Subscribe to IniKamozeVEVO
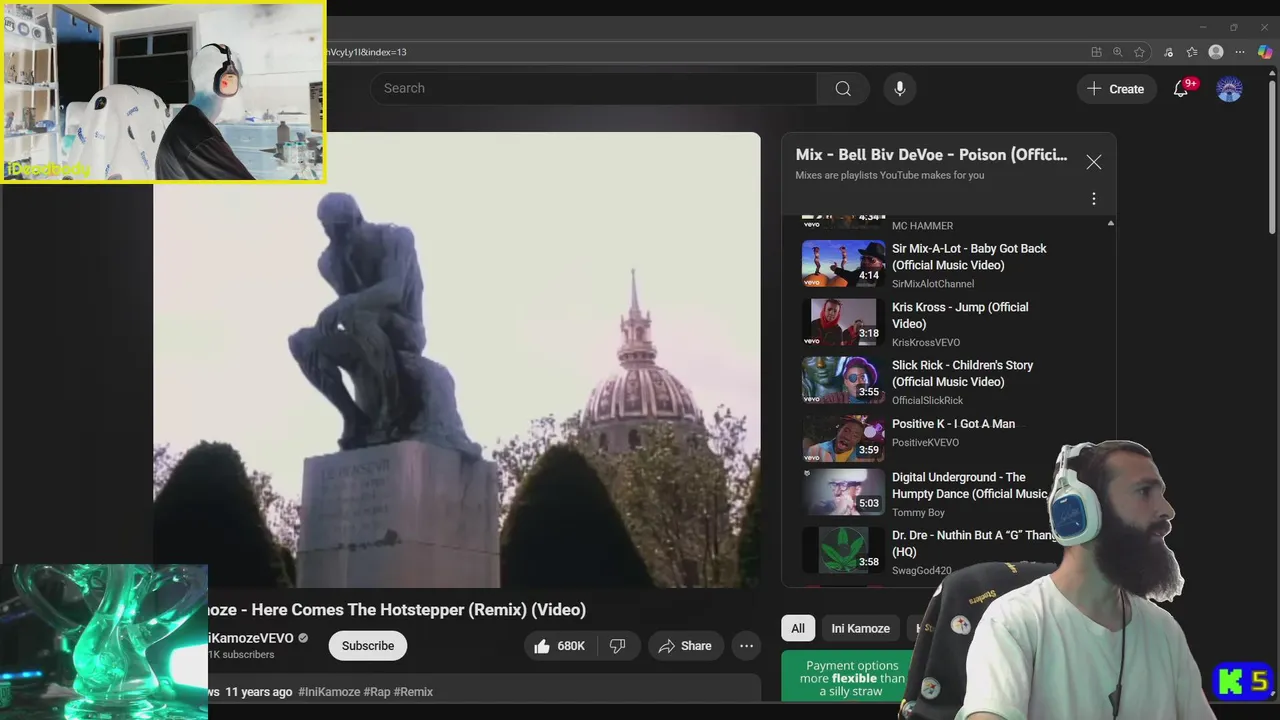This screenshot has width=1280, height=720. click(x=368, y=646)
